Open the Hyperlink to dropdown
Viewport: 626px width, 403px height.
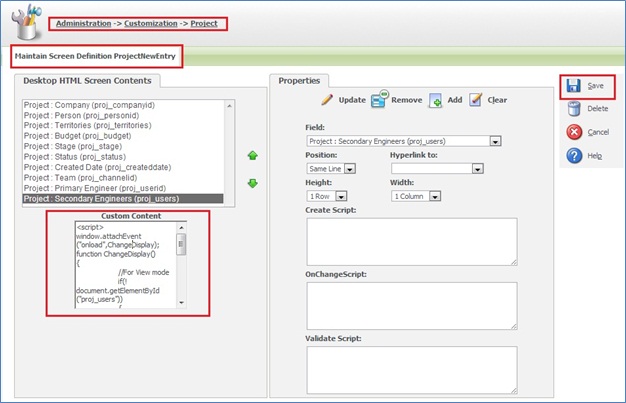pos(477,169)
